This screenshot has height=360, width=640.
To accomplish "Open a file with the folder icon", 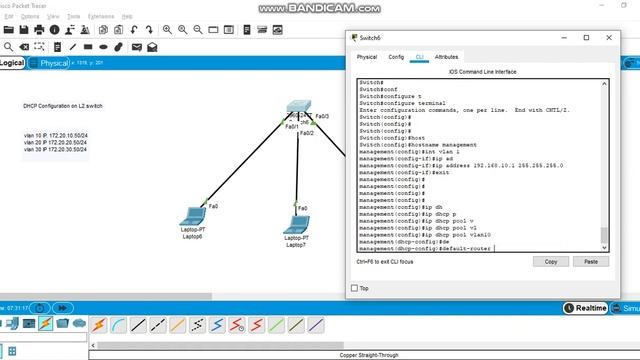I will pyautogui.click(x=9, y=30).
